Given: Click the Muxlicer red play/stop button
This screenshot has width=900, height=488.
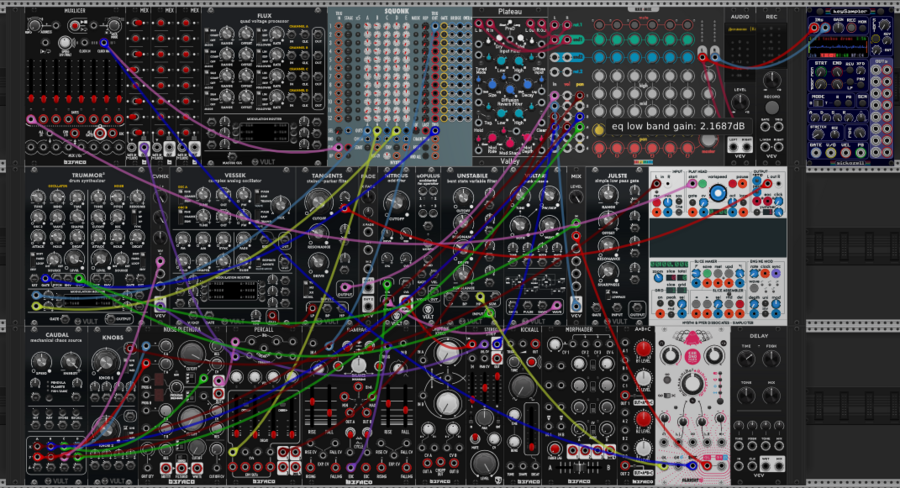Looking at the screenshot, I should (75, 25).
